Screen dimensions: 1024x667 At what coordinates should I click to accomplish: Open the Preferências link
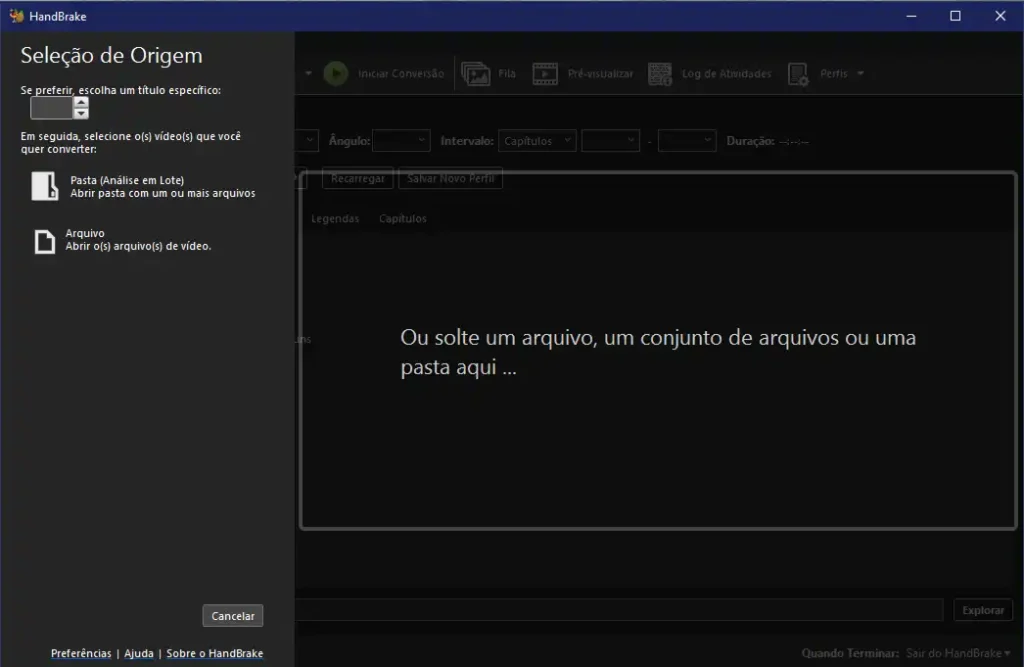pos(81,653)
